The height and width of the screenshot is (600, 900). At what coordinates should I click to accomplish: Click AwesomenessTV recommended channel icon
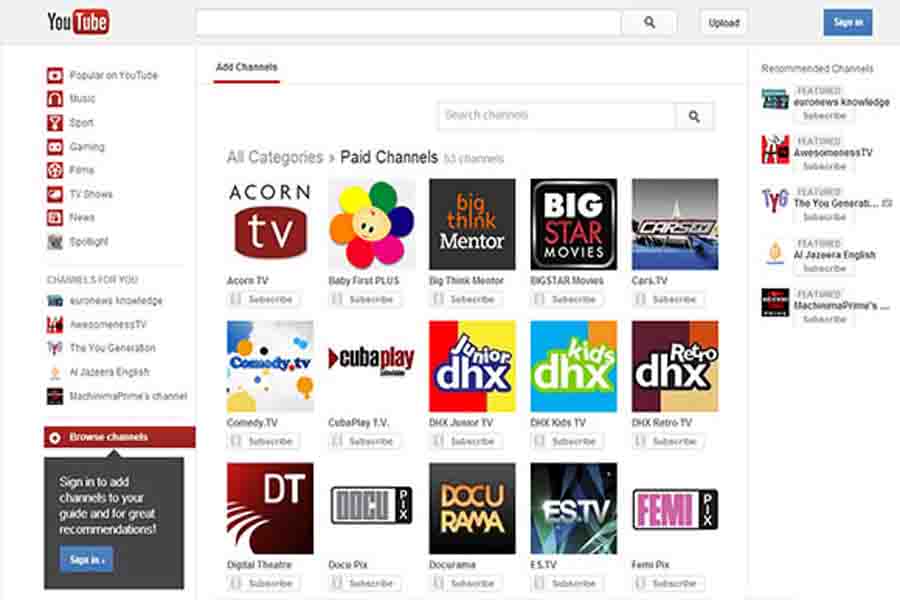[x=775, y=149]
